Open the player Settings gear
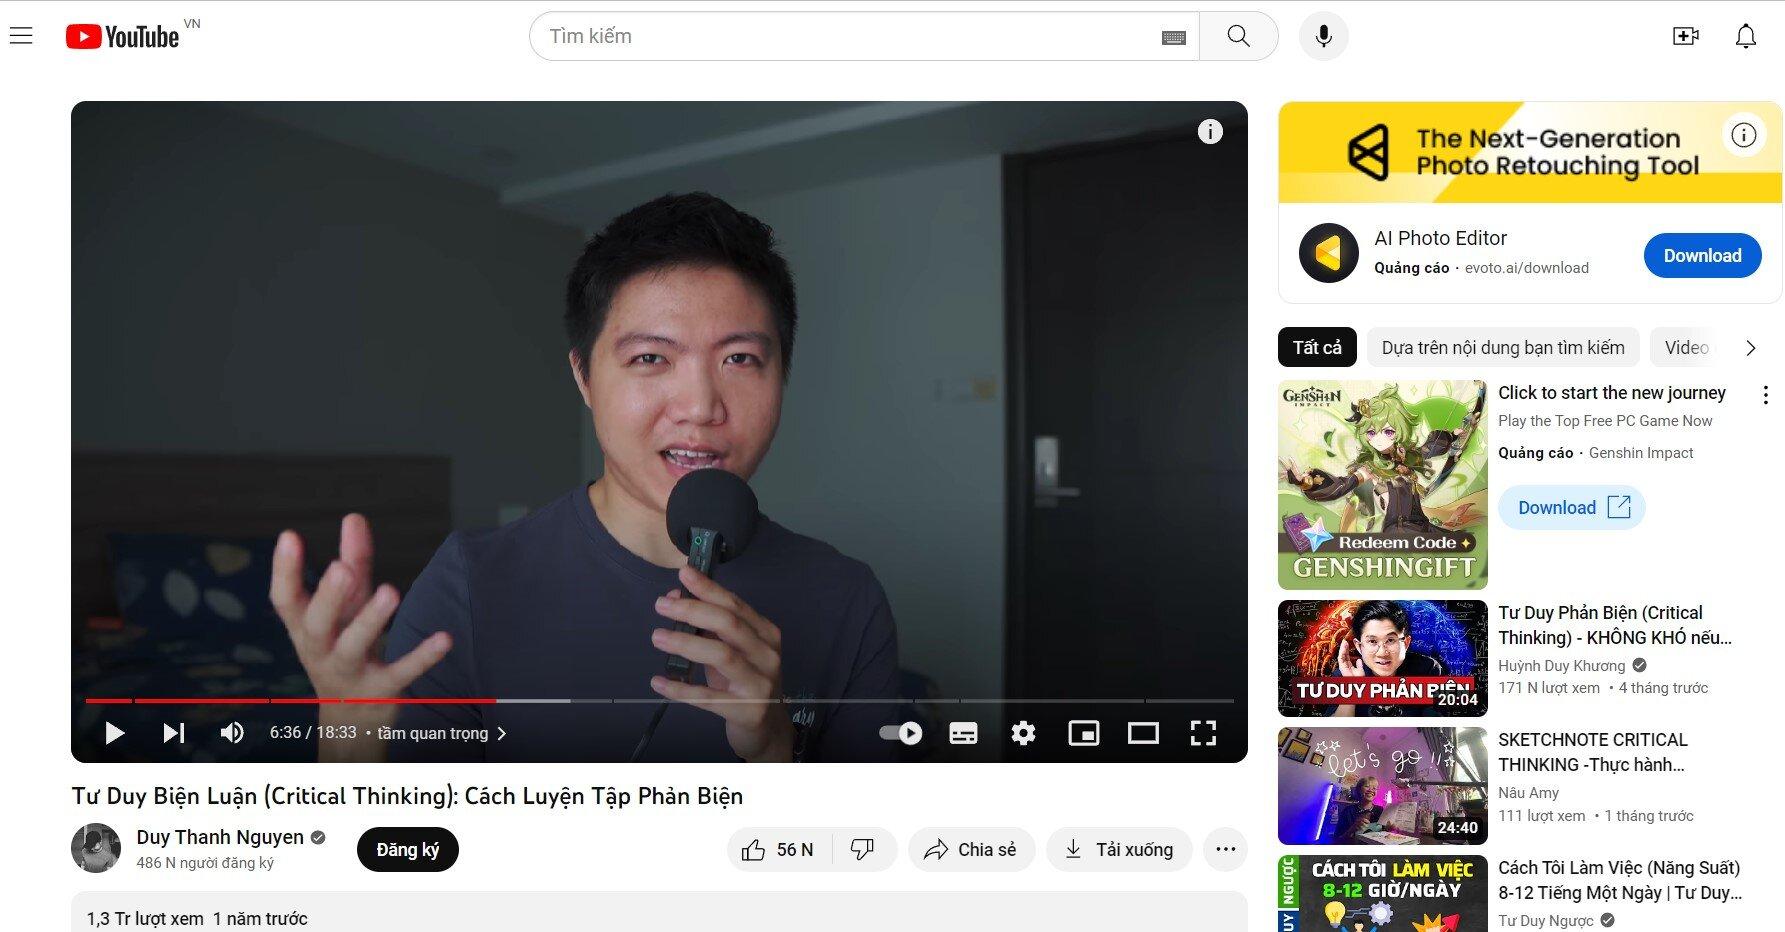The image size is (1785, 932). pos(1023,733)
